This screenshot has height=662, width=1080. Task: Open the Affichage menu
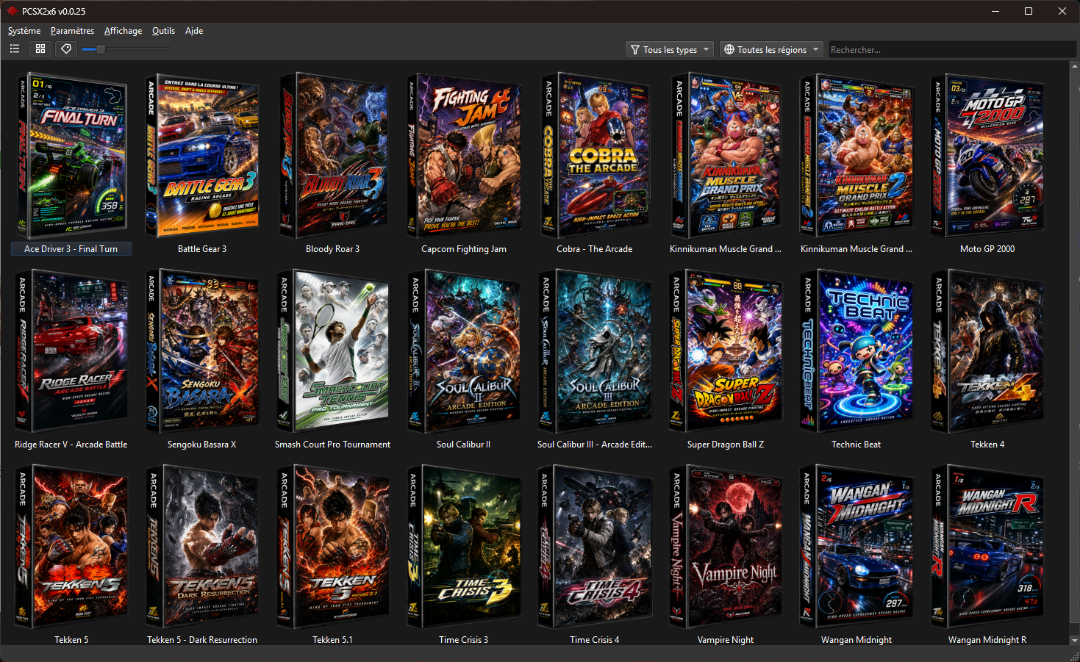click(123, 30)
